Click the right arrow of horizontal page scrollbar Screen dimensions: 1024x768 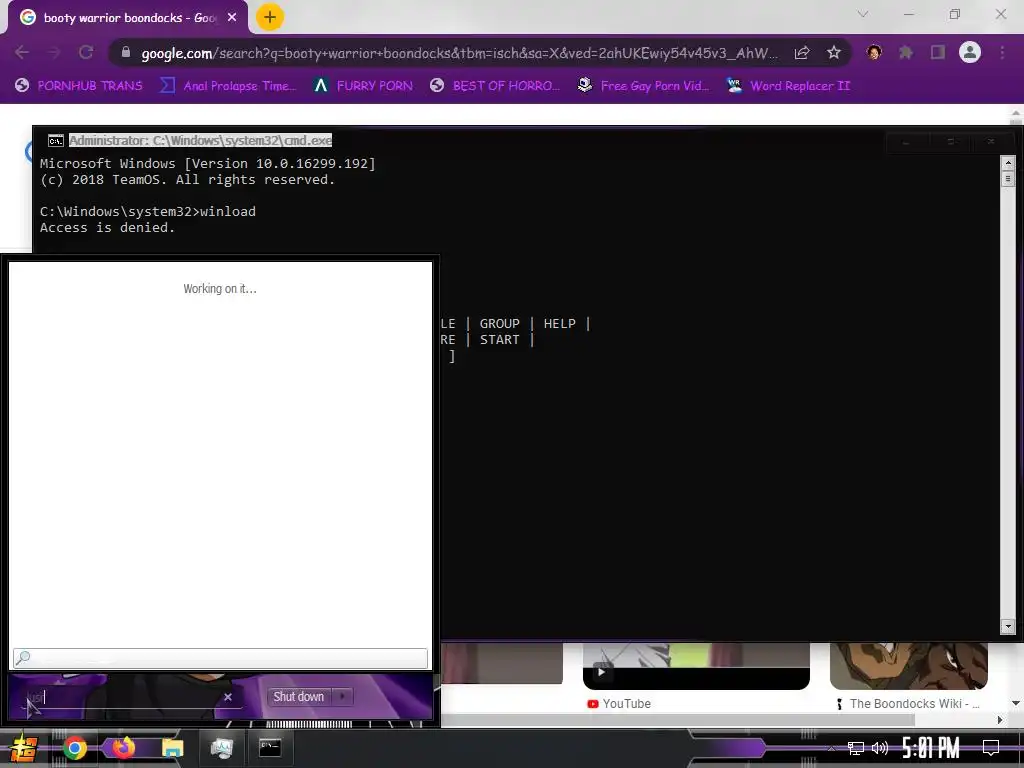pyautogui.click(x=1000, y=720)
